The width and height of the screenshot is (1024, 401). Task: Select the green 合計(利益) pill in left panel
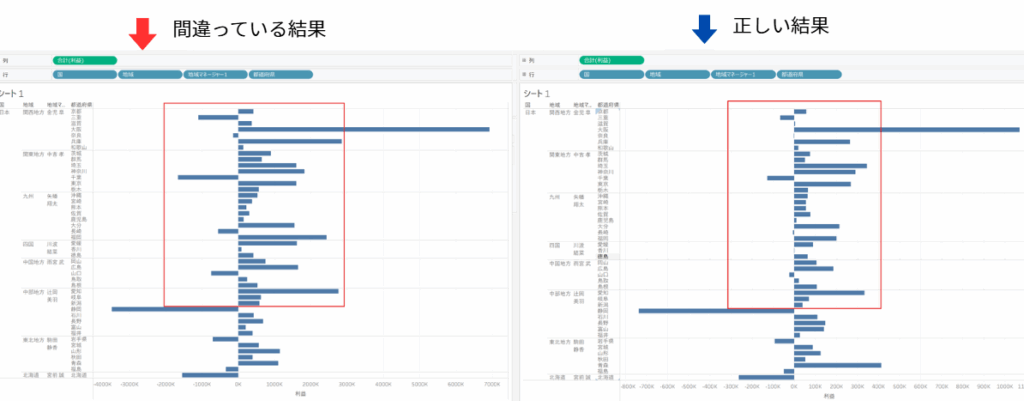tap(85, 60)
